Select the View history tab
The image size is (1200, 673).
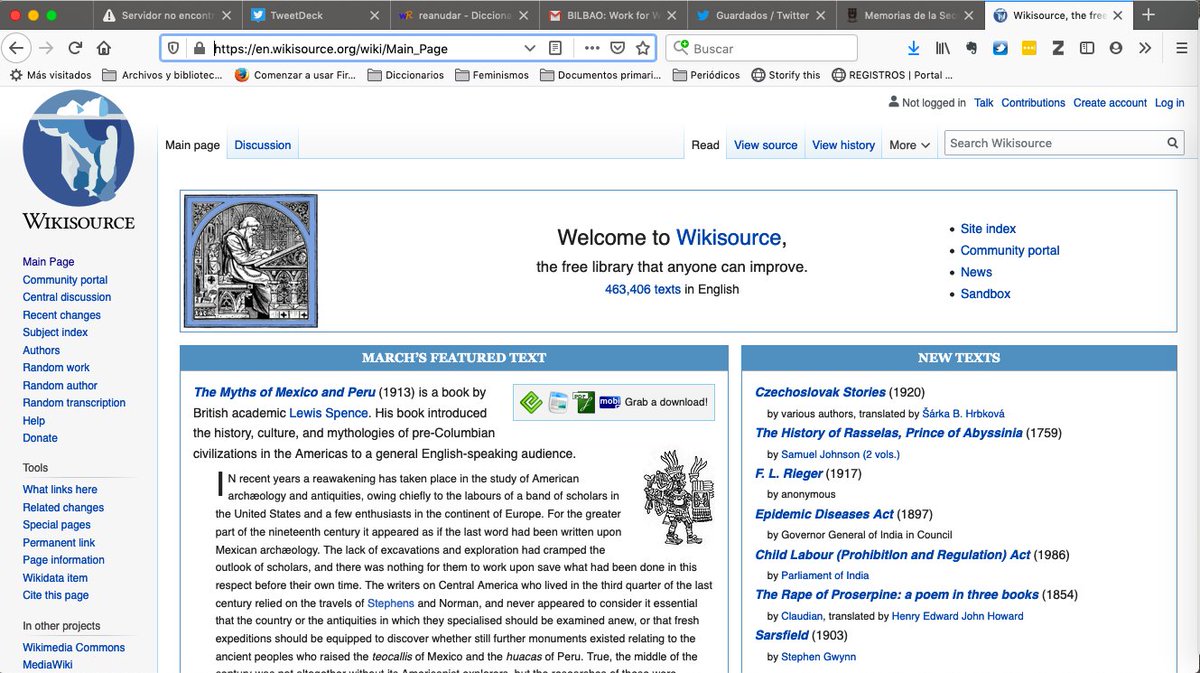843,145
